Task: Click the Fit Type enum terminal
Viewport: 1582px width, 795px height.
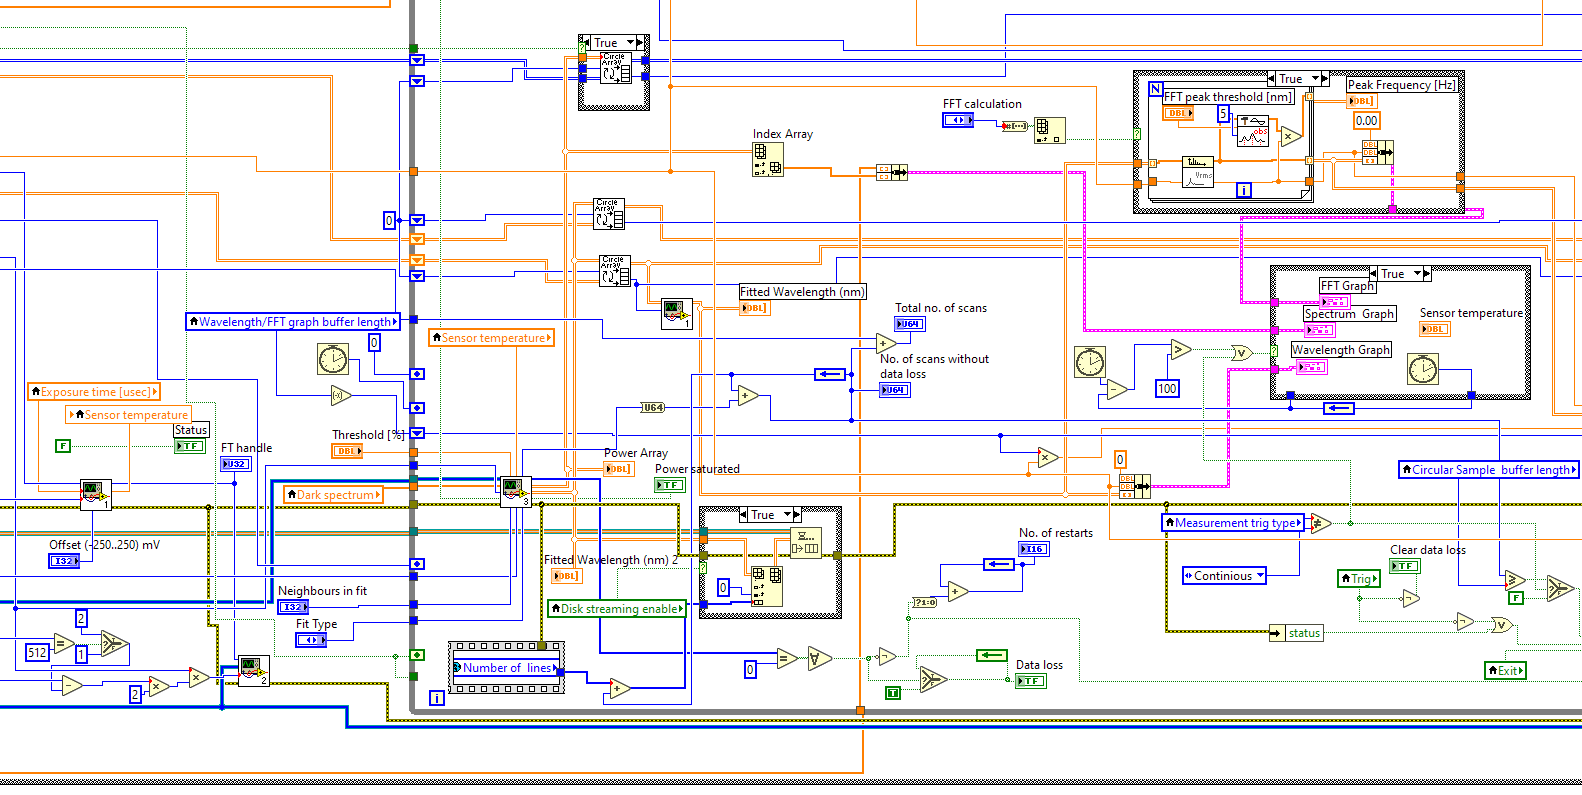Action: coord(311,640)
